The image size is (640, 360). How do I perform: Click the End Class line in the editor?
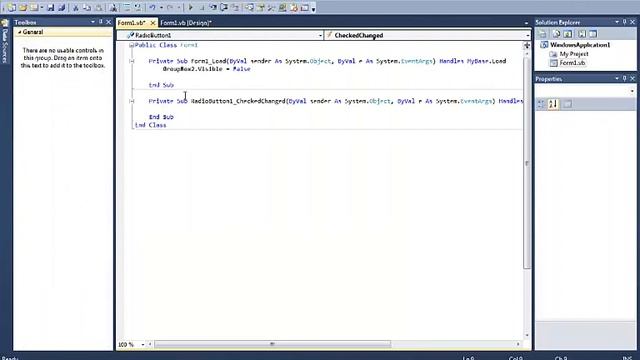coord(151,125)
